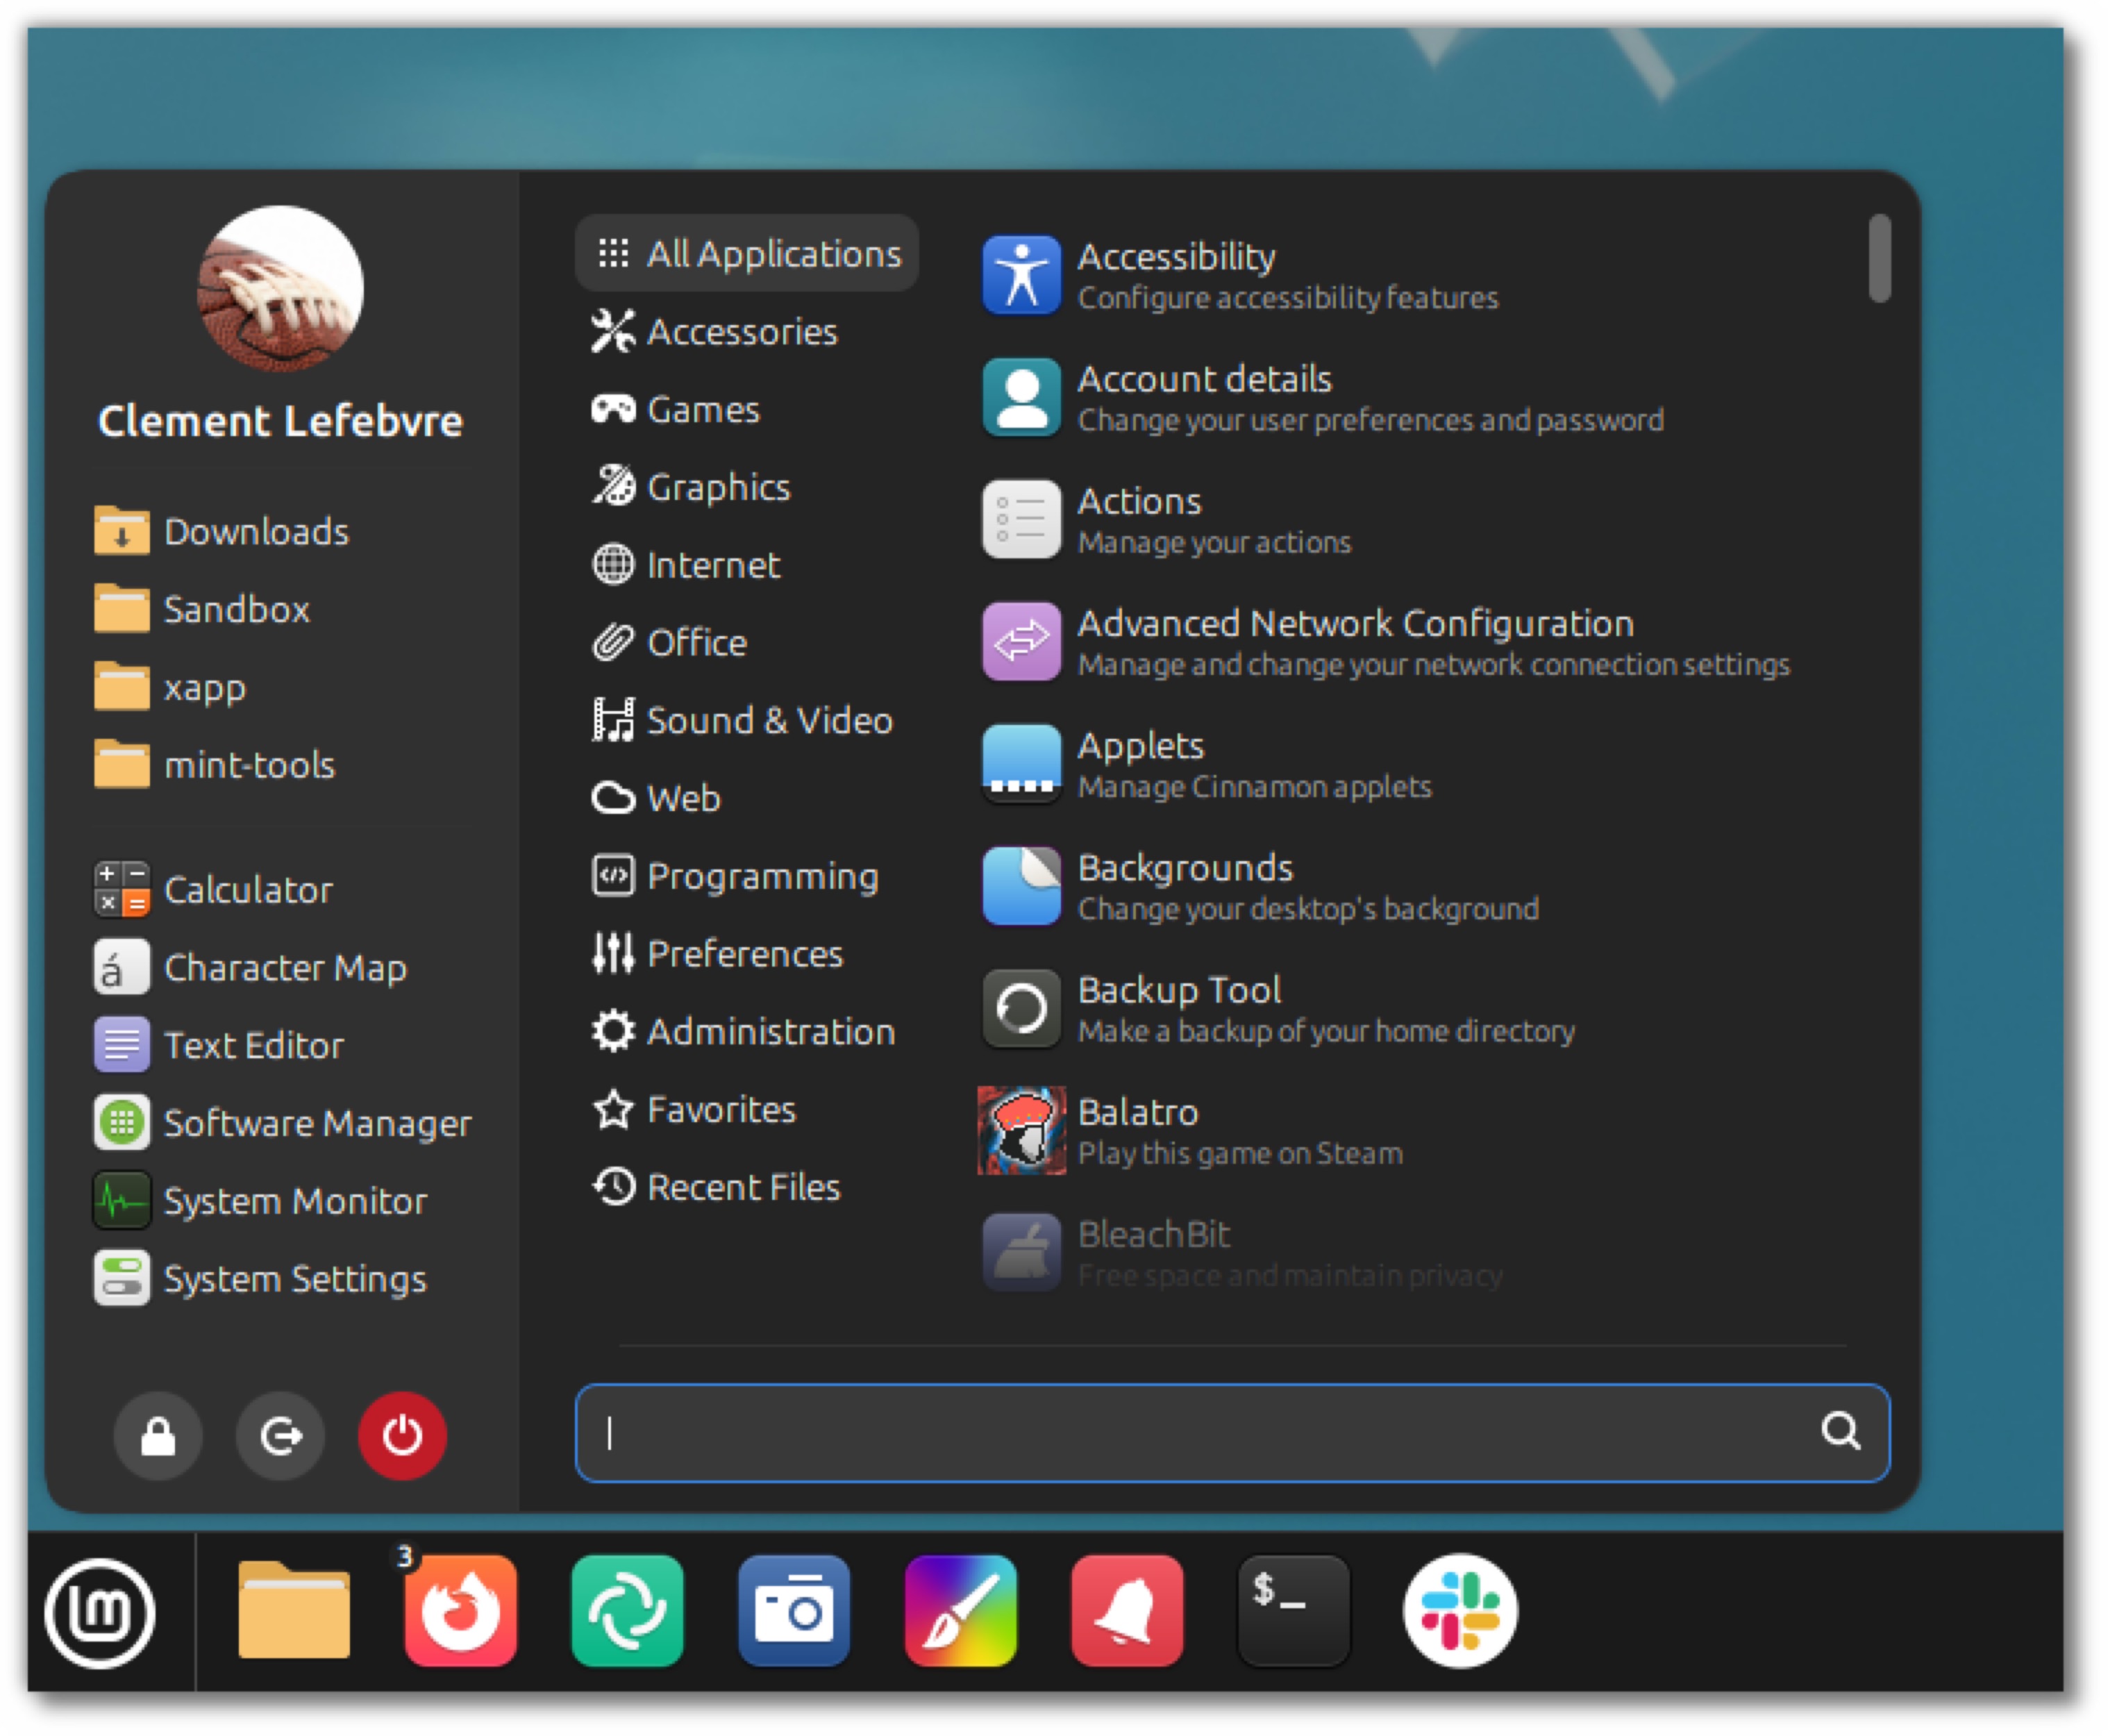Open Slack from the taskbar
Screen dimensions: 2108x1736
click(1459, 1610)
